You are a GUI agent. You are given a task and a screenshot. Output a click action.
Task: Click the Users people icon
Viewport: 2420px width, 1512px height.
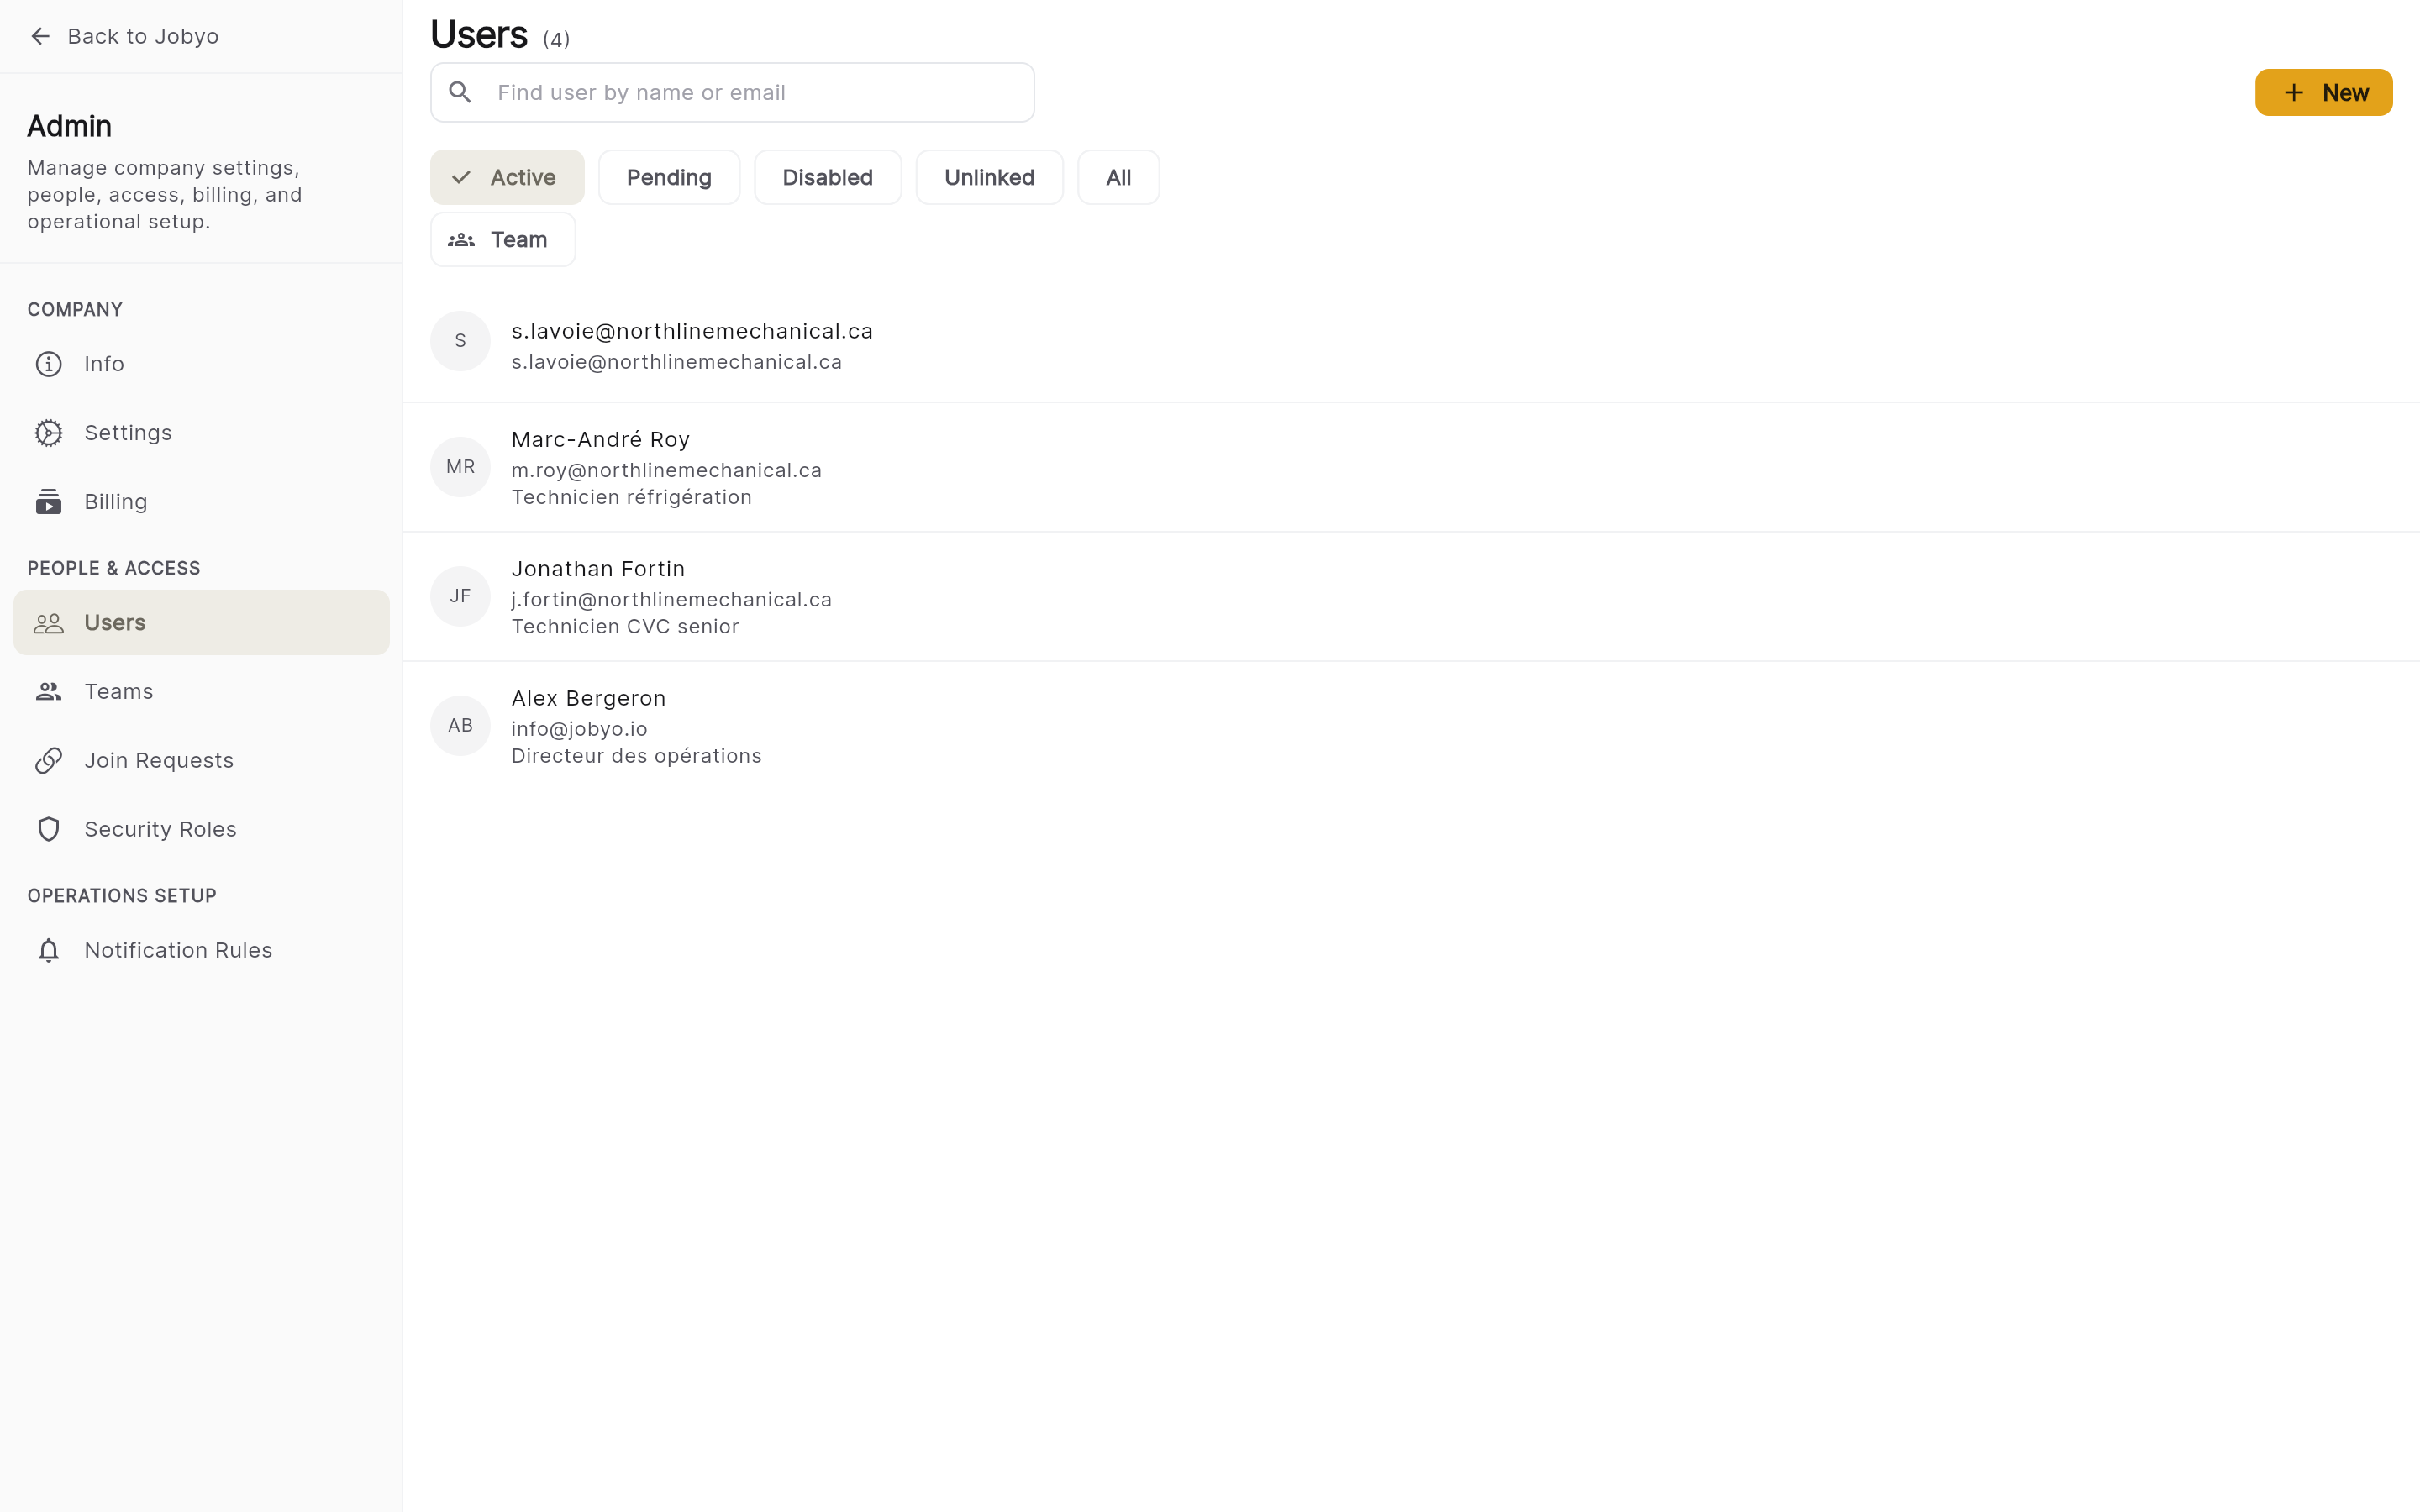(x=48, y=623)
